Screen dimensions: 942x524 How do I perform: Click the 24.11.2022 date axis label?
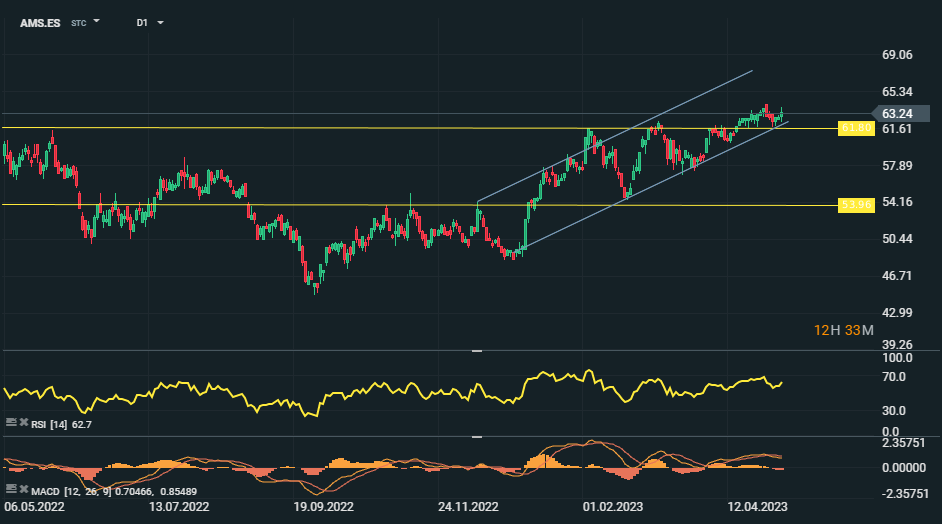pos(468,507)
